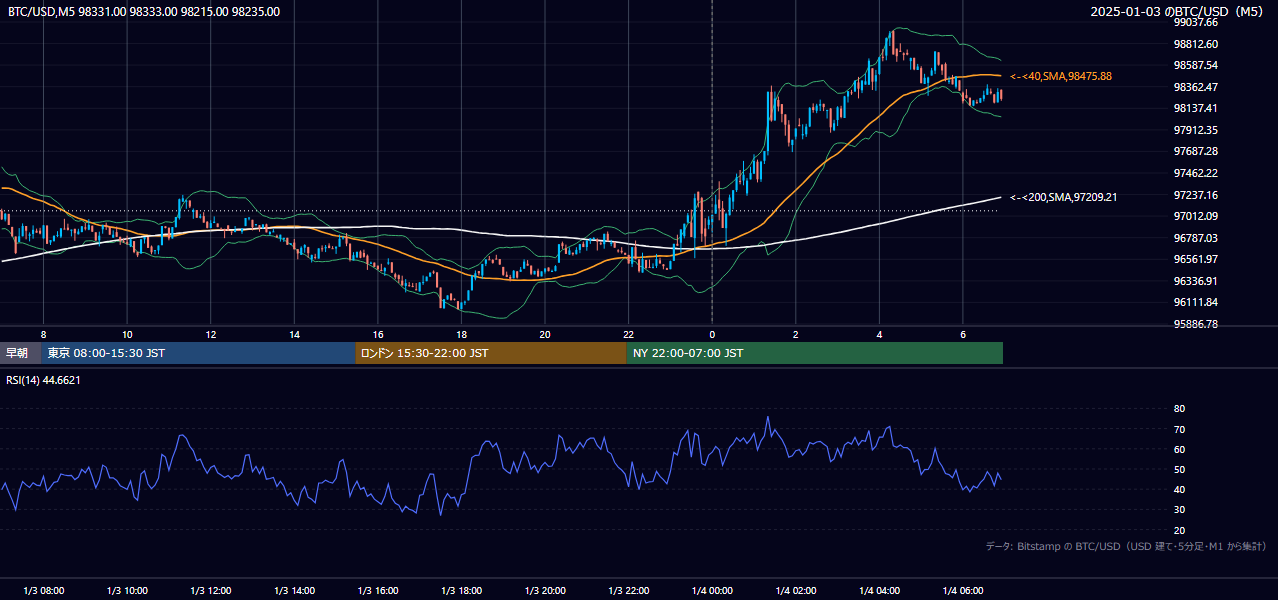The height and width of the screenshot is (600, 1278).
Task: Click RSI scale value 50
Action: click(1179, 469)
